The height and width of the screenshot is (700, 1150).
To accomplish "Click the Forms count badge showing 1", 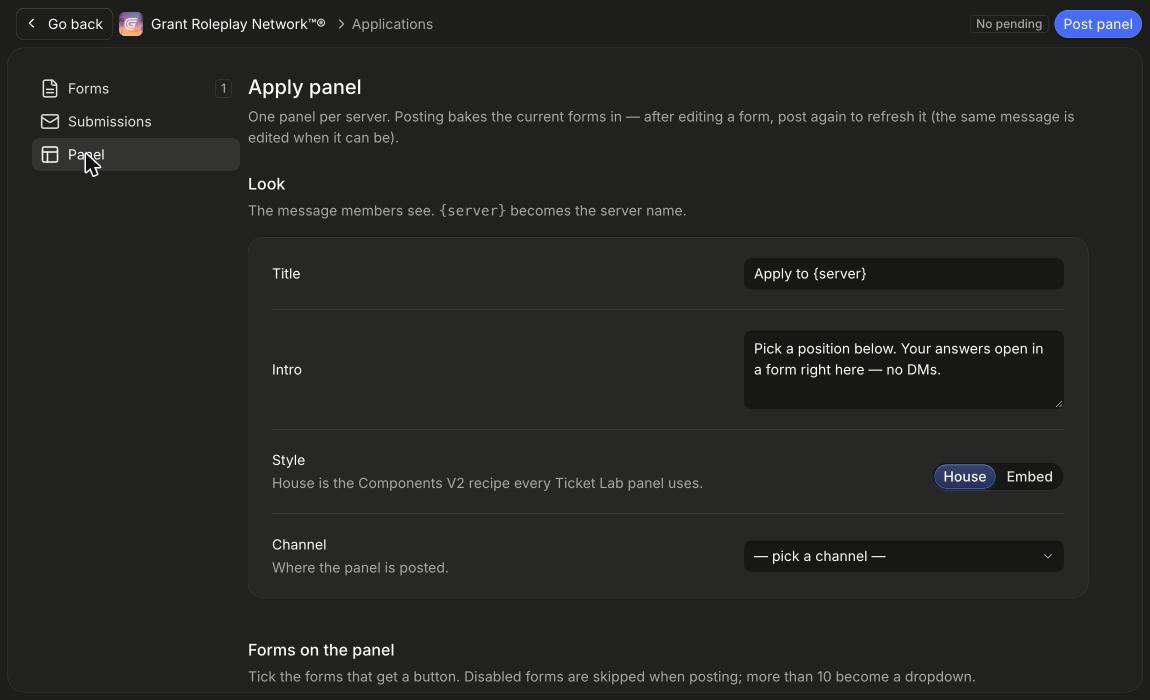I will 223,89.
